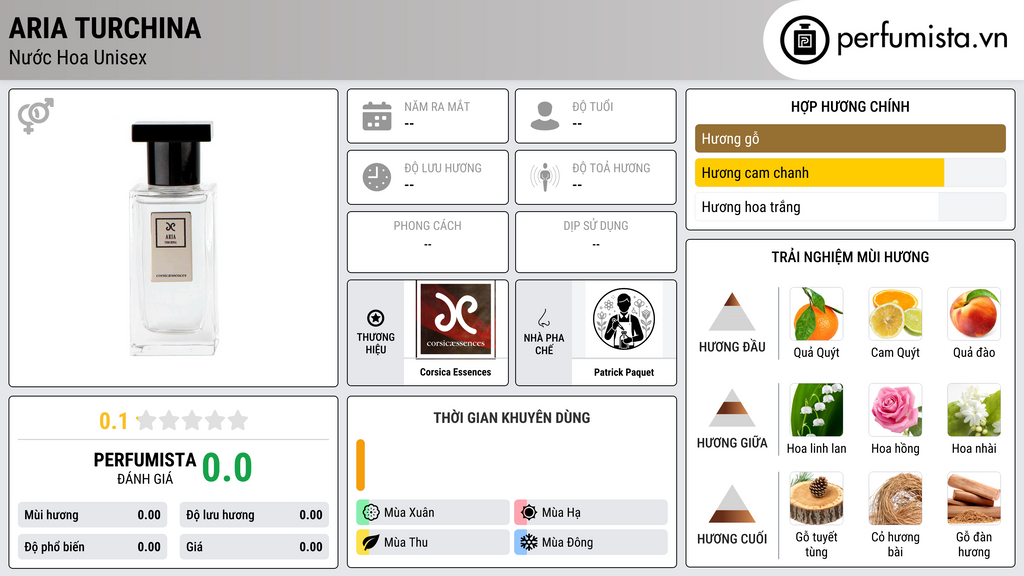Click the Hương cuối pyramid icon
The width and height of the screenshot is (1024, 576).
coord(732,504)
